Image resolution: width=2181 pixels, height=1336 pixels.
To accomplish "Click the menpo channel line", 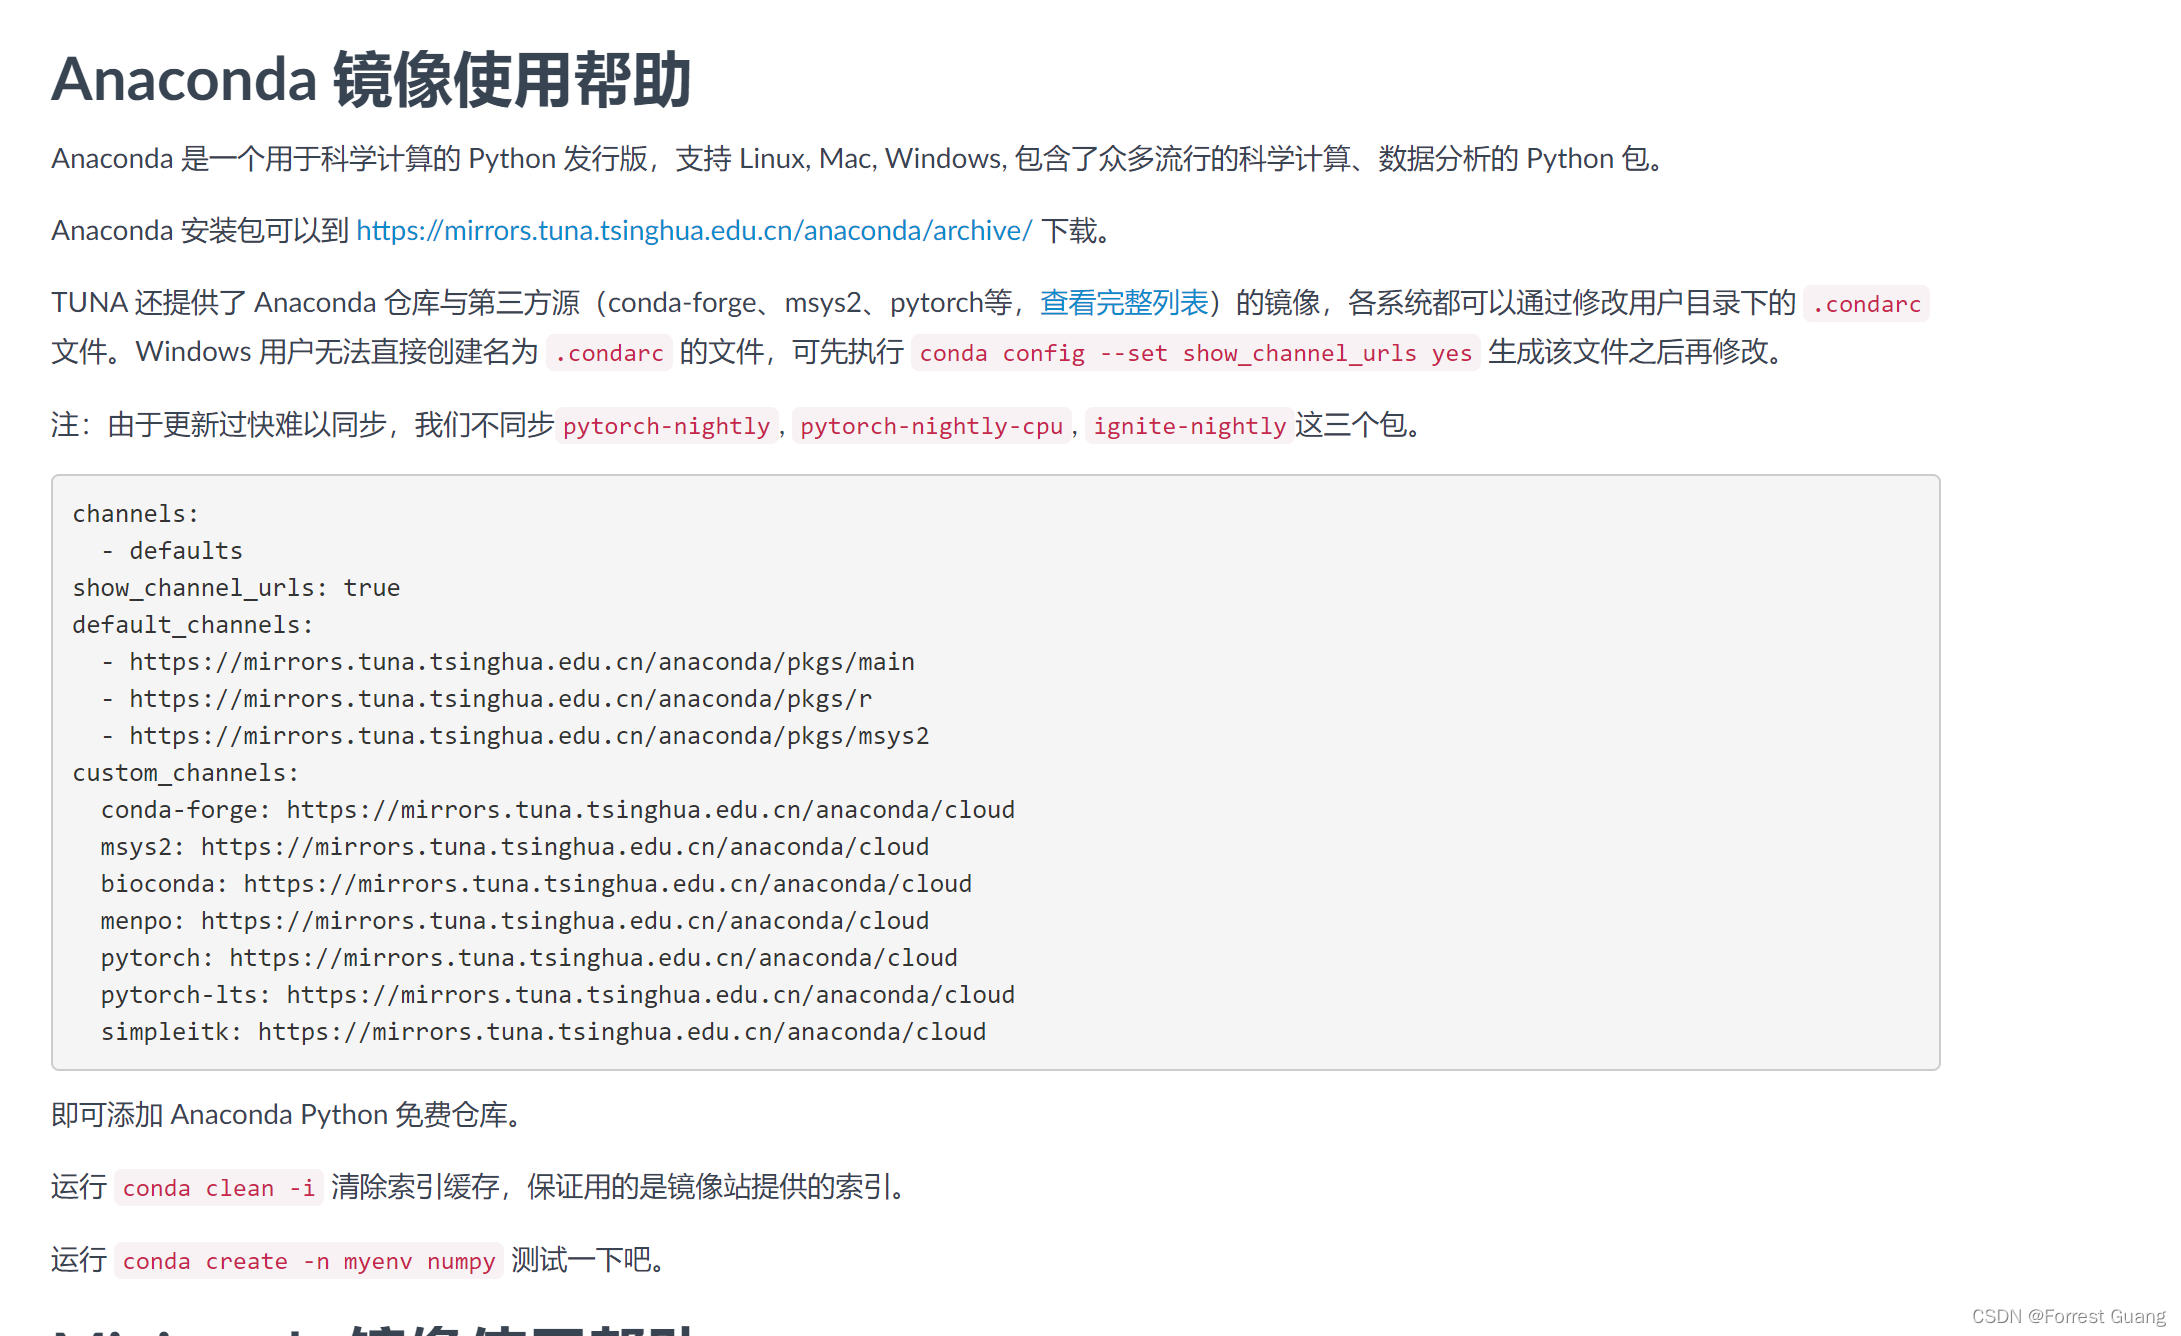I will (x=515, y=921).
